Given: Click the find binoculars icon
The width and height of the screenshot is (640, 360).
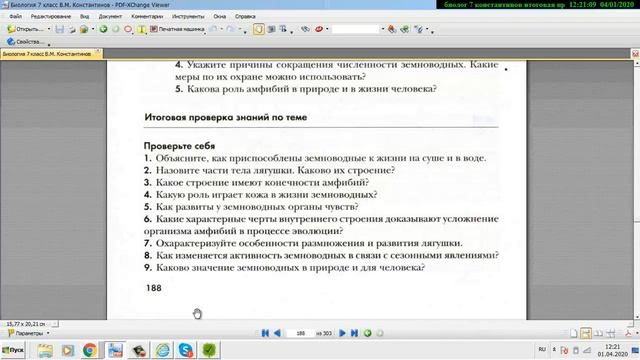Looking at the screenshot, I should coord(392,29).
